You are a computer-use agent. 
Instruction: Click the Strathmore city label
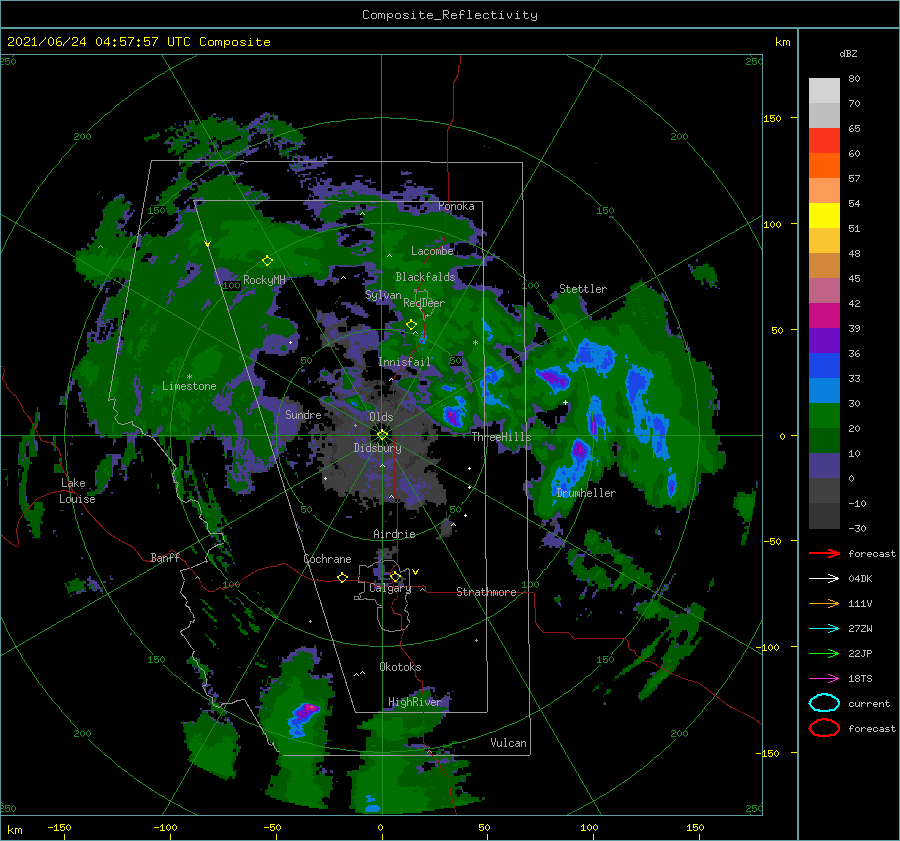click(x=486, y=592)
